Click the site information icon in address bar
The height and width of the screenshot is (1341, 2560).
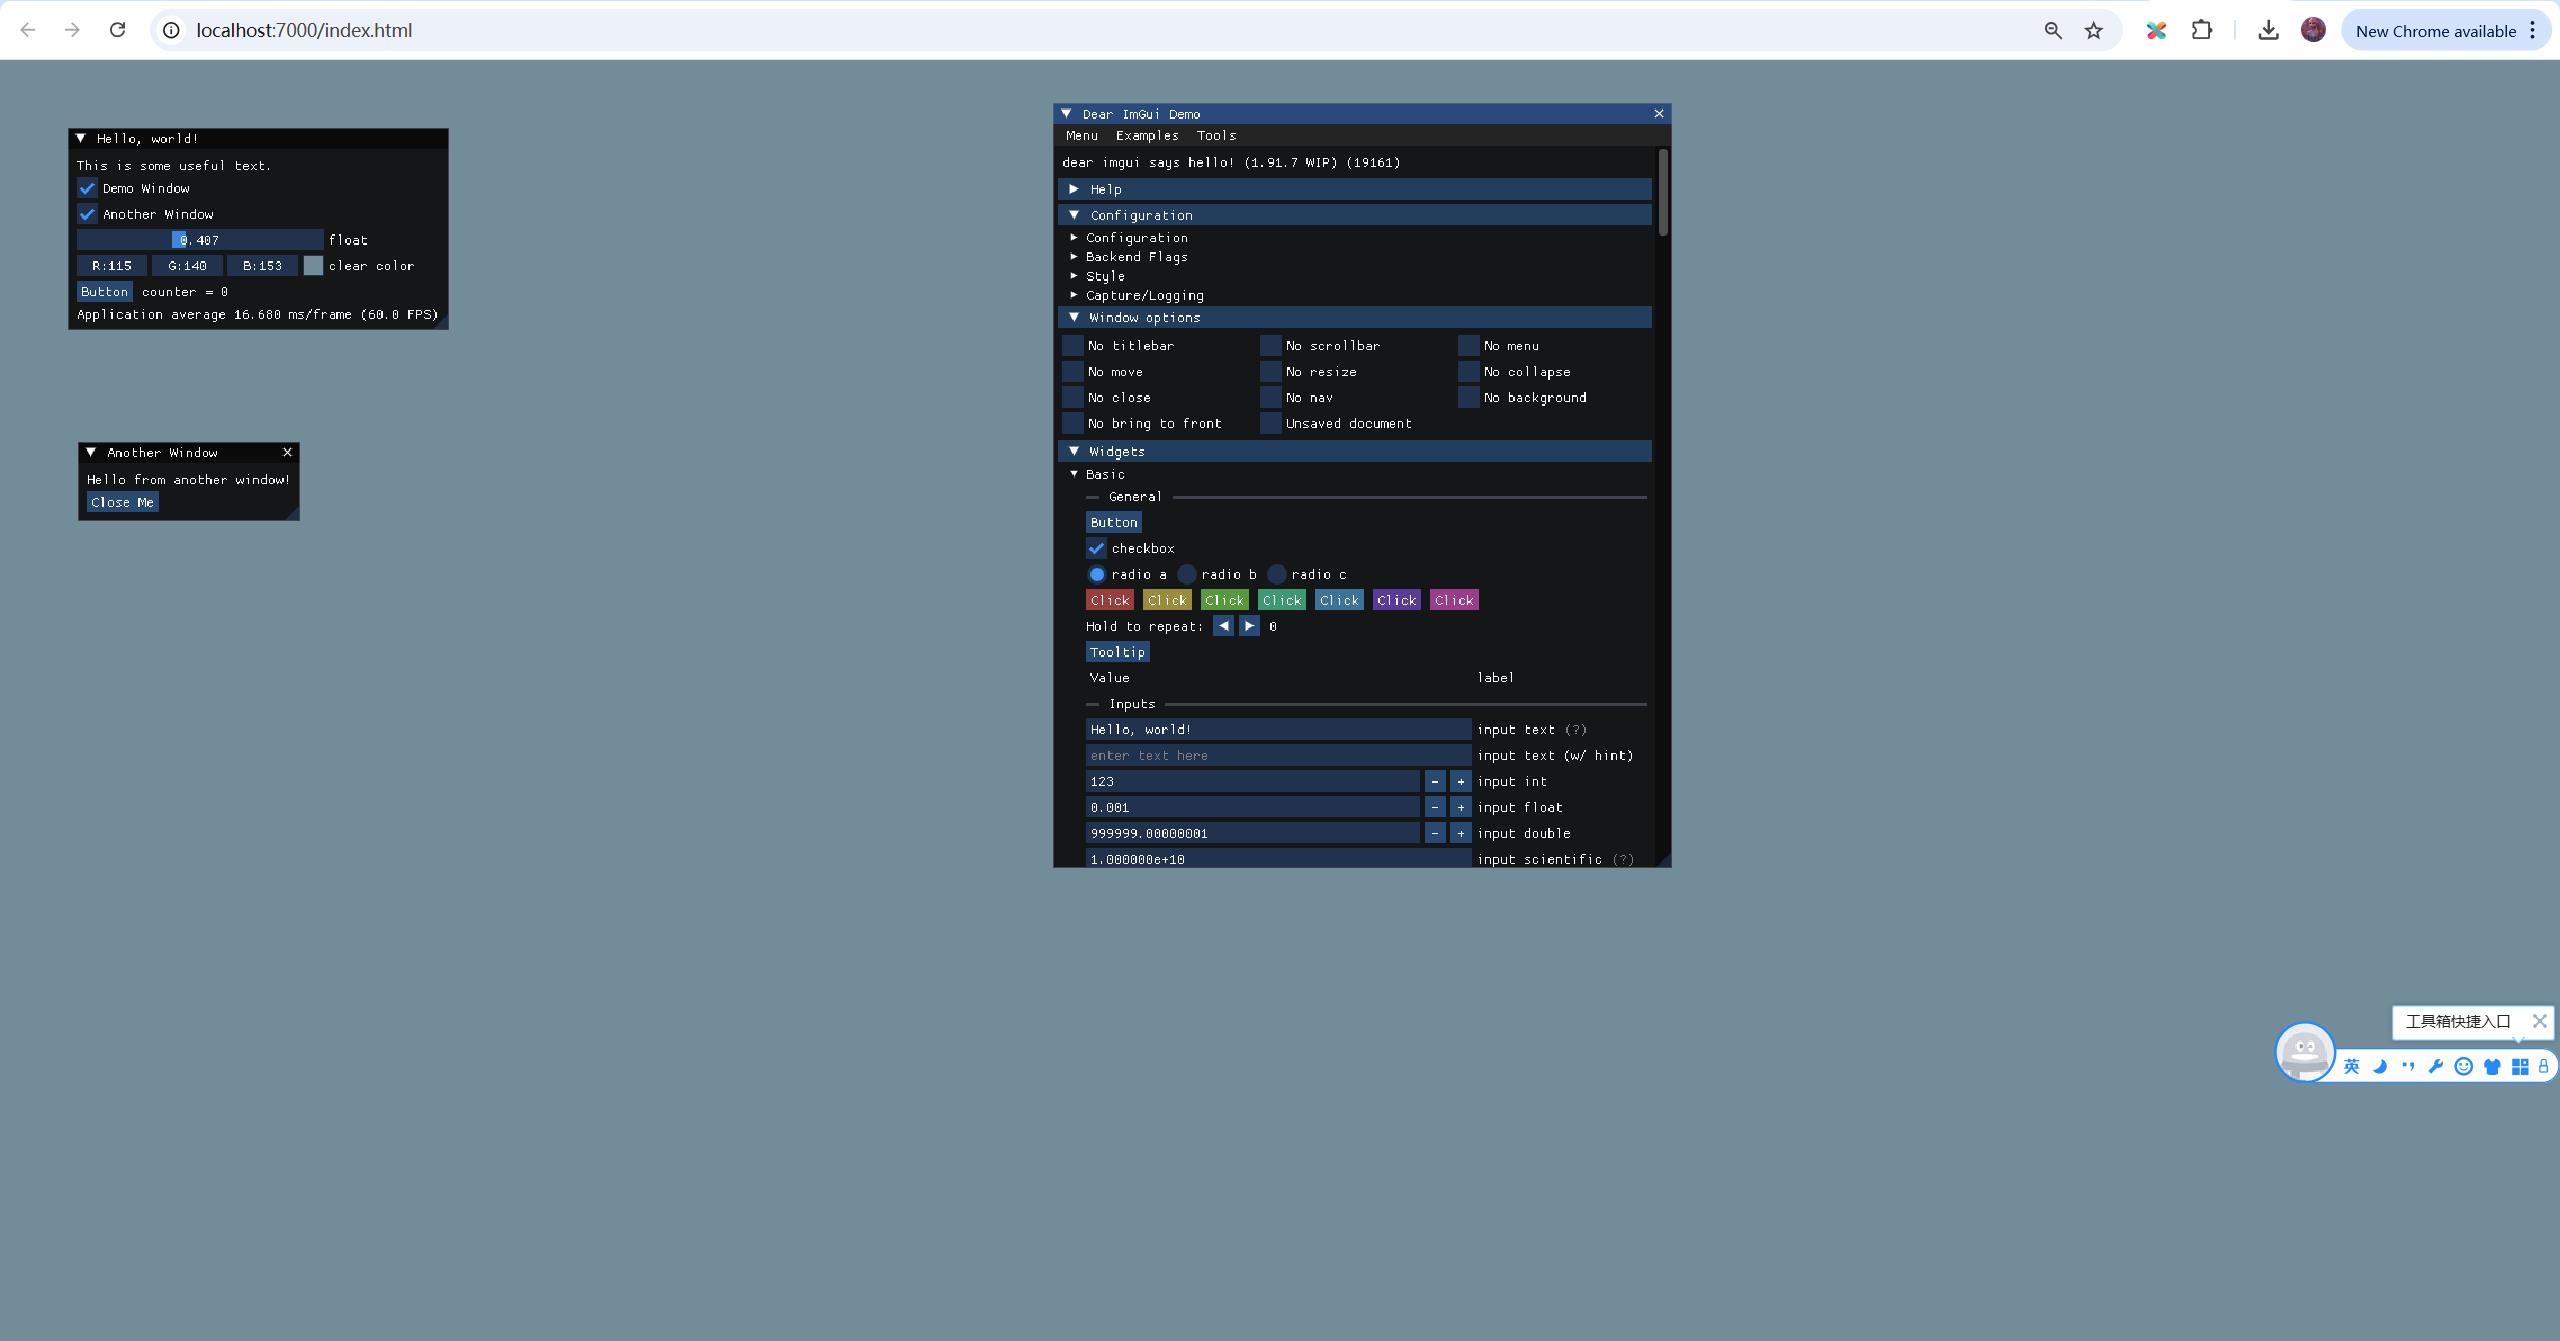tap(172, 30)
